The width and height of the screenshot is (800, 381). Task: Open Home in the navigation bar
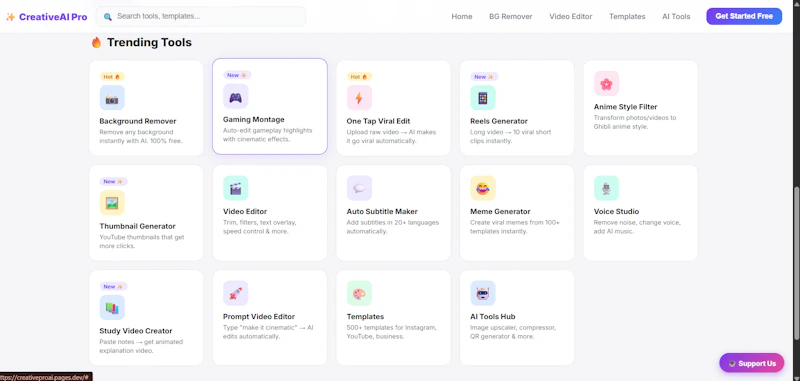tap(462, 16)
